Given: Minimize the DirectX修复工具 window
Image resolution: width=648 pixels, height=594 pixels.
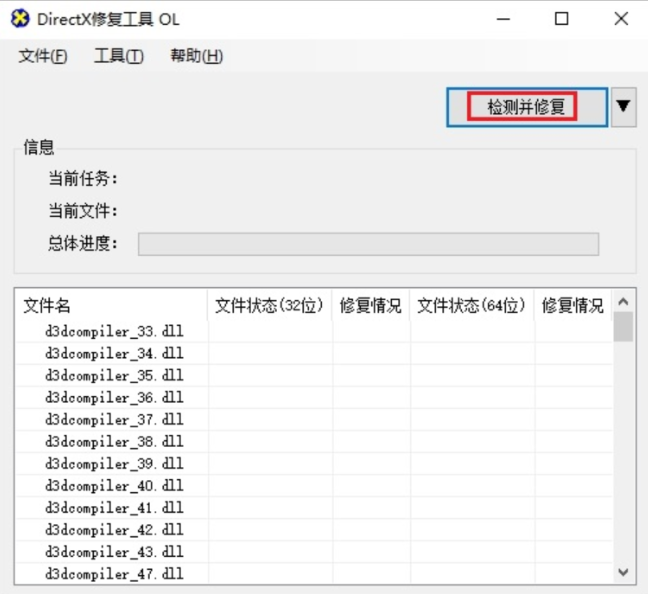Looking at the screenshot, I should (x=503, y=19).
